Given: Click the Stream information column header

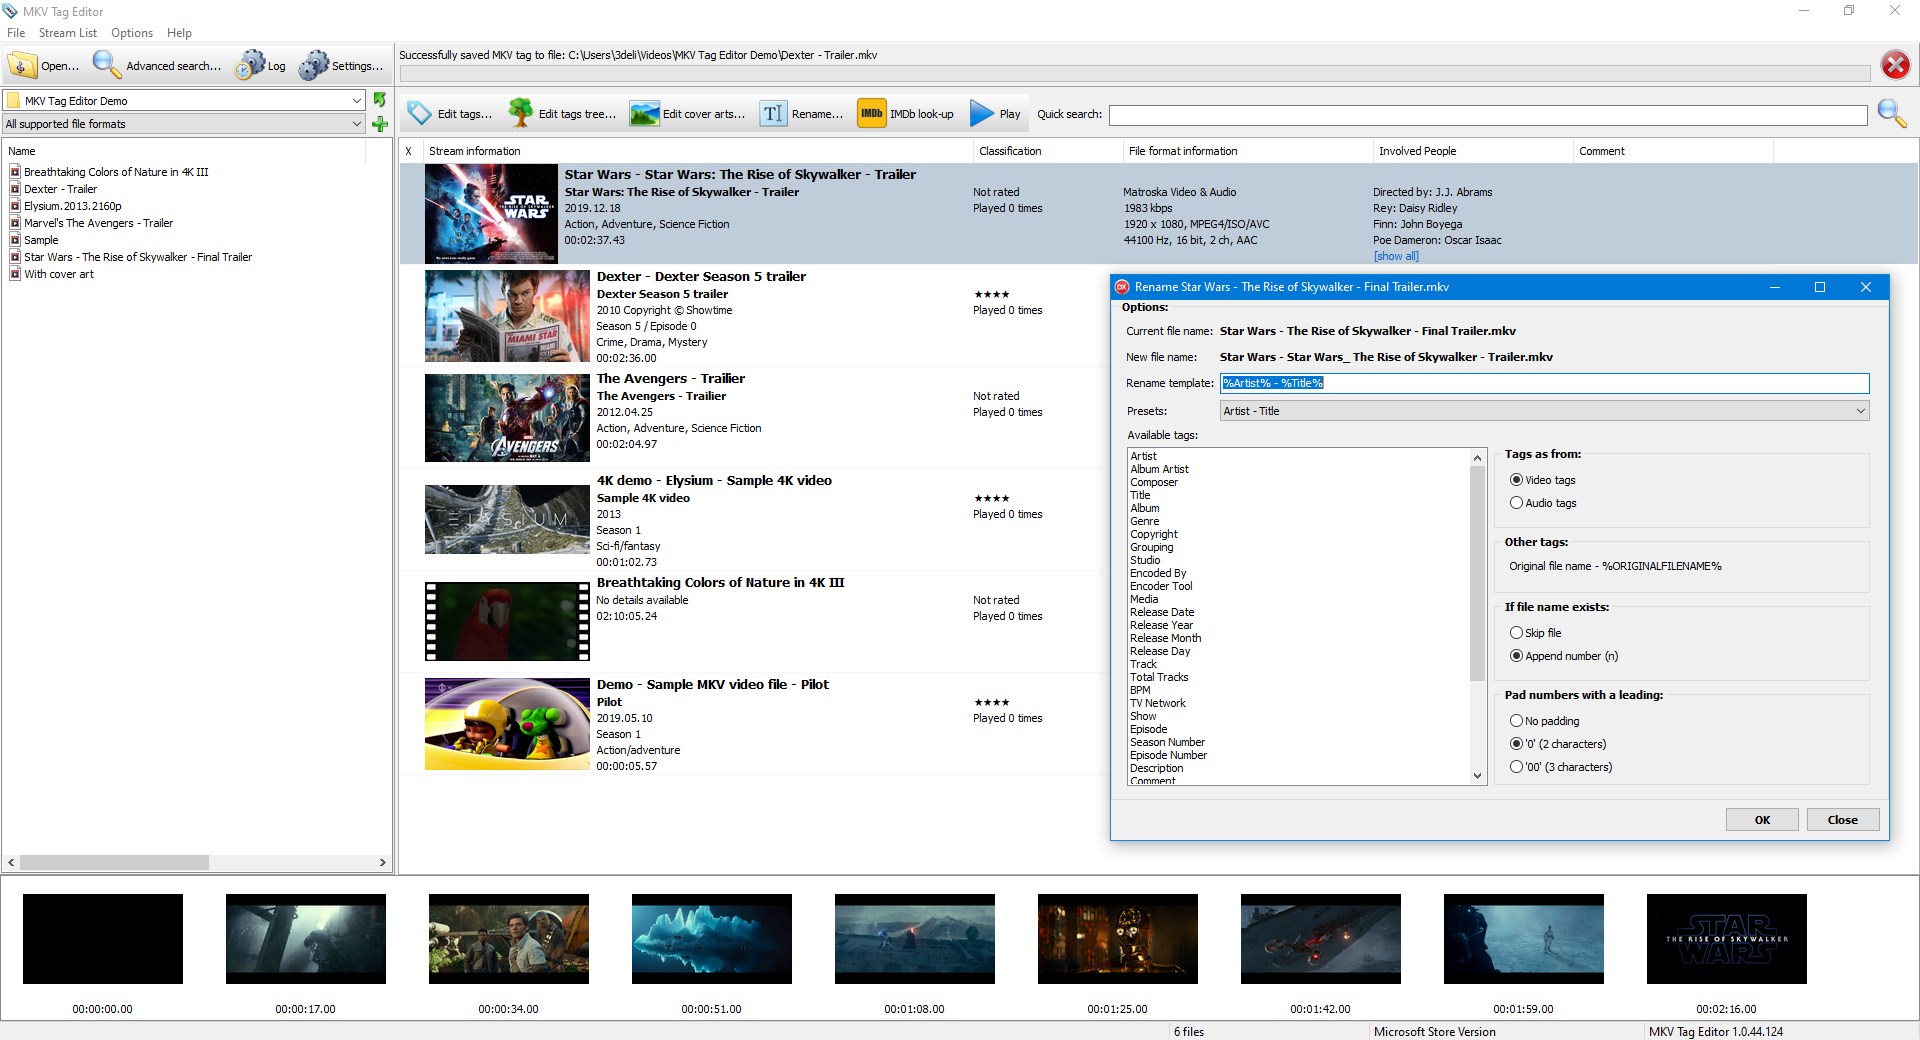Looking at the screenshot, I should click(x=696, y=151).
